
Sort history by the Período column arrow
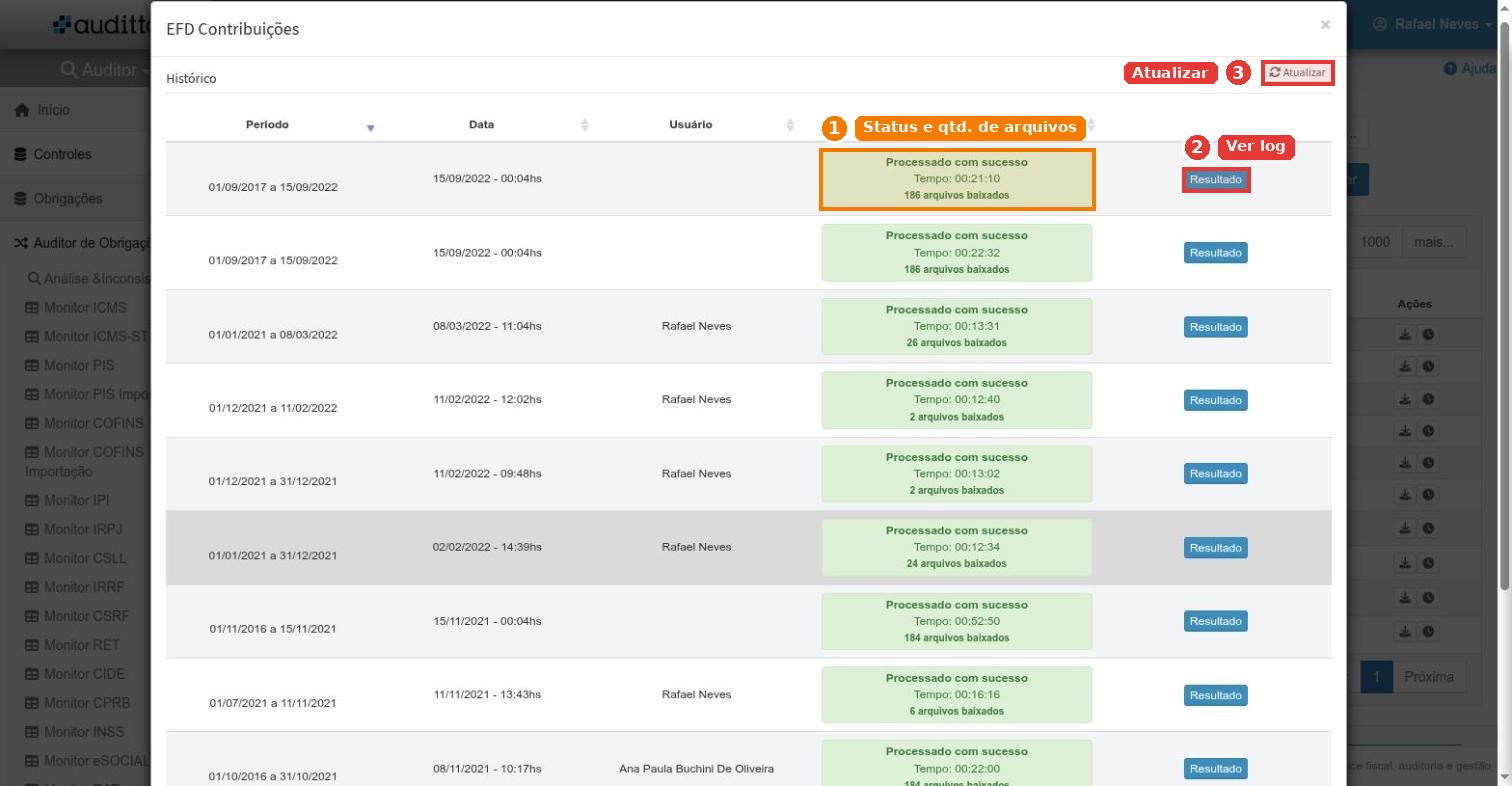click(x=370, y=128)
